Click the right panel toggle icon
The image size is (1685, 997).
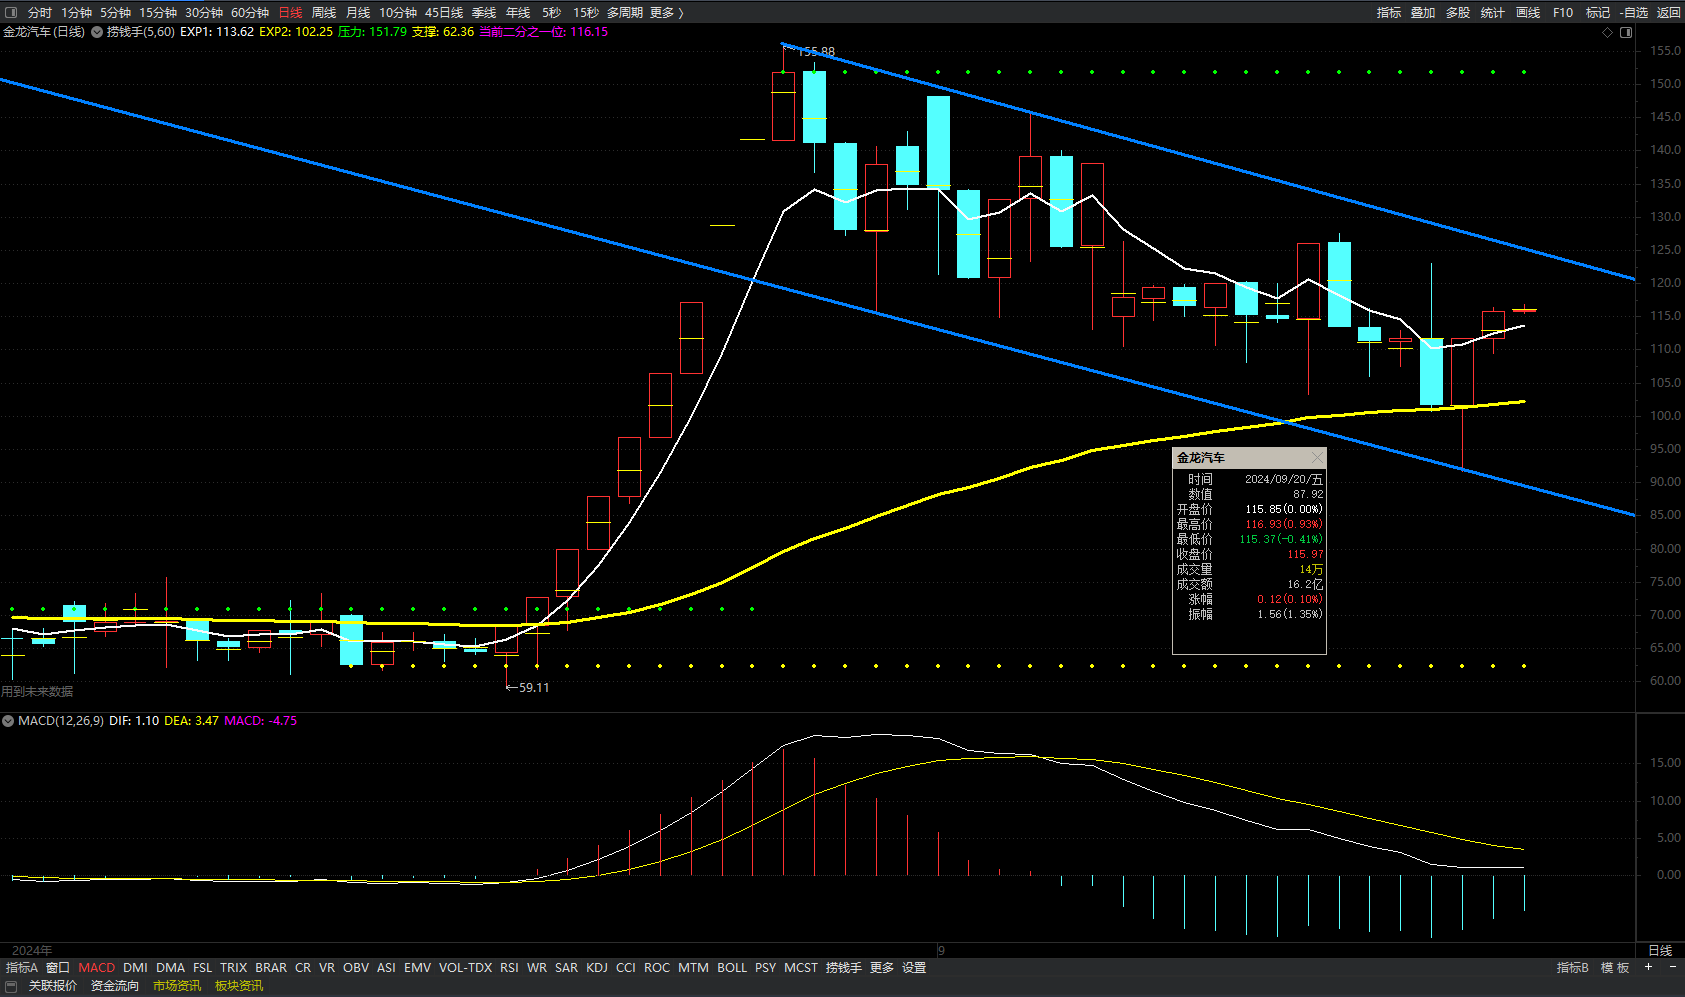click(x=1626, y=32)
